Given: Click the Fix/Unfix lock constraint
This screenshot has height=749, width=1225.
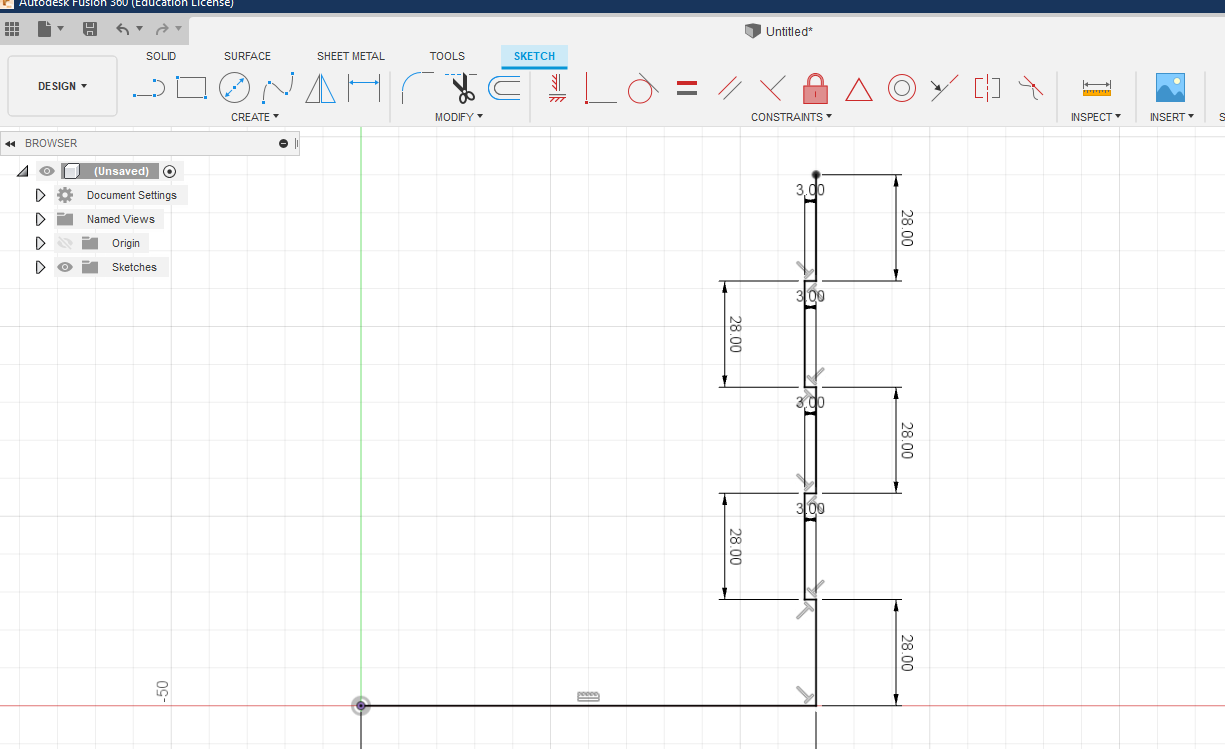Looking at the screenshot, I should click(816, 88).
